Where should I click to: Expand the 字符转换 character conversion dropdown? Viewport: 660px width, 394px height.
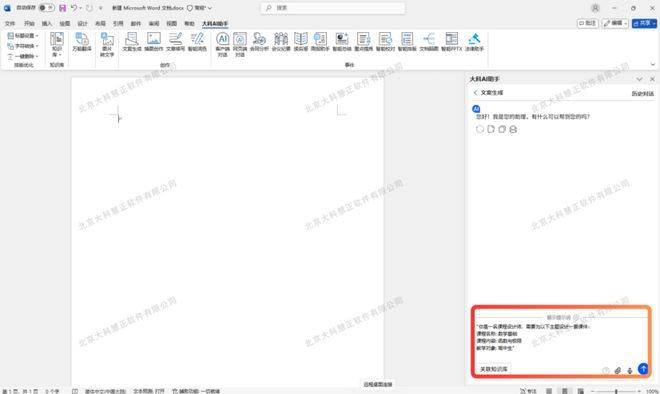23,46
